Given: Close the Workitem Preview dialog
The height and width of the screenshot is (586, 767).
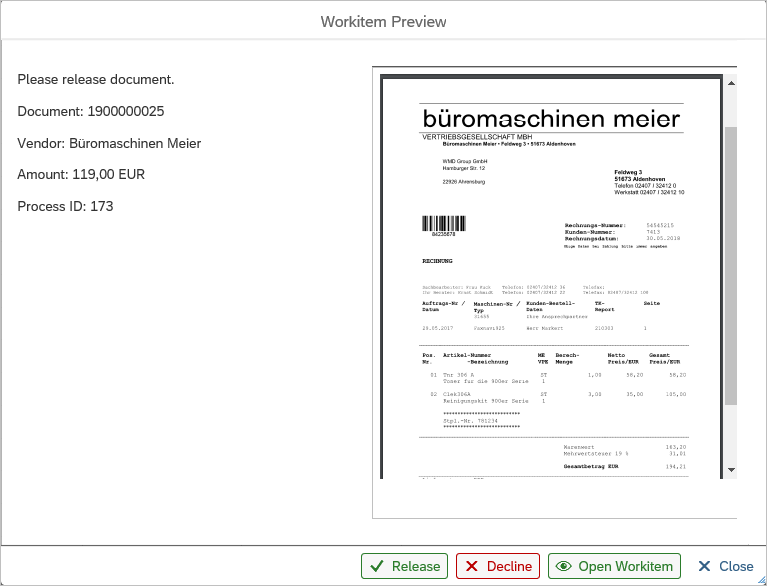Looking at the screenshot, I should pyautogui.click(x=725, y=566).
